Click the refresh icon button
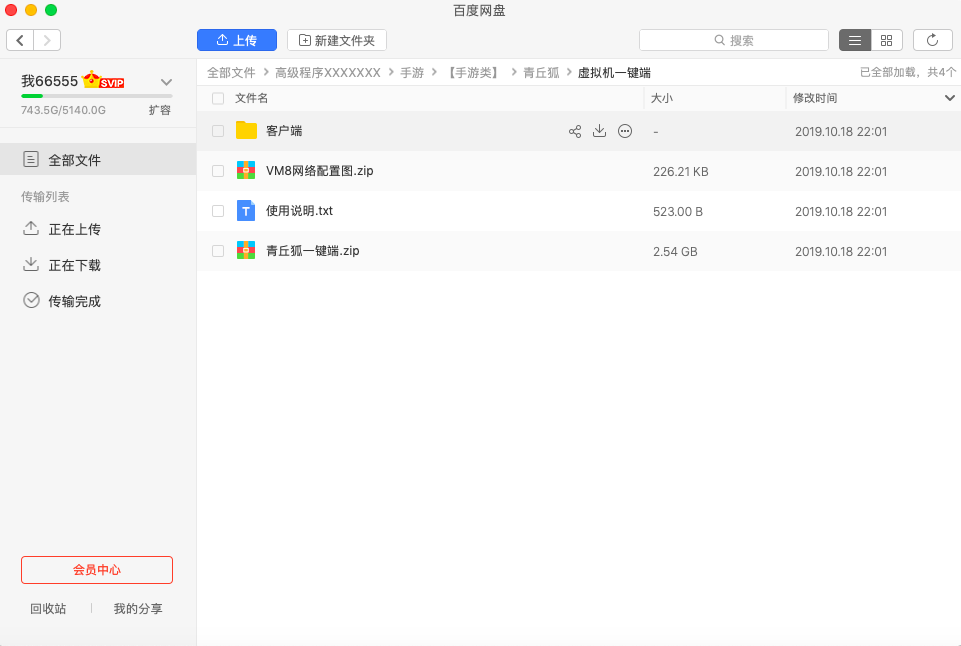Screen dimensions: 961x646 tap(932, 40)
